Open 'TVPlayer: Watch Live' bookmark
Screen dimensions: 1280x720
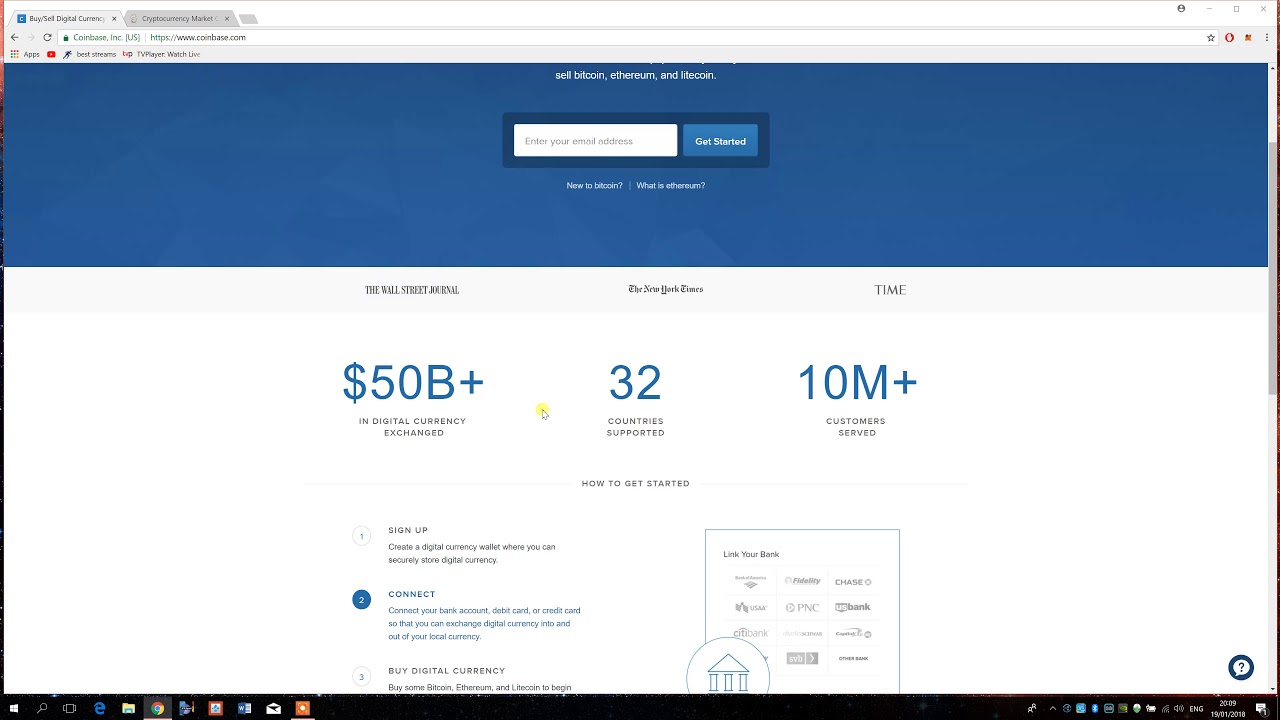[x=162, y=54]
